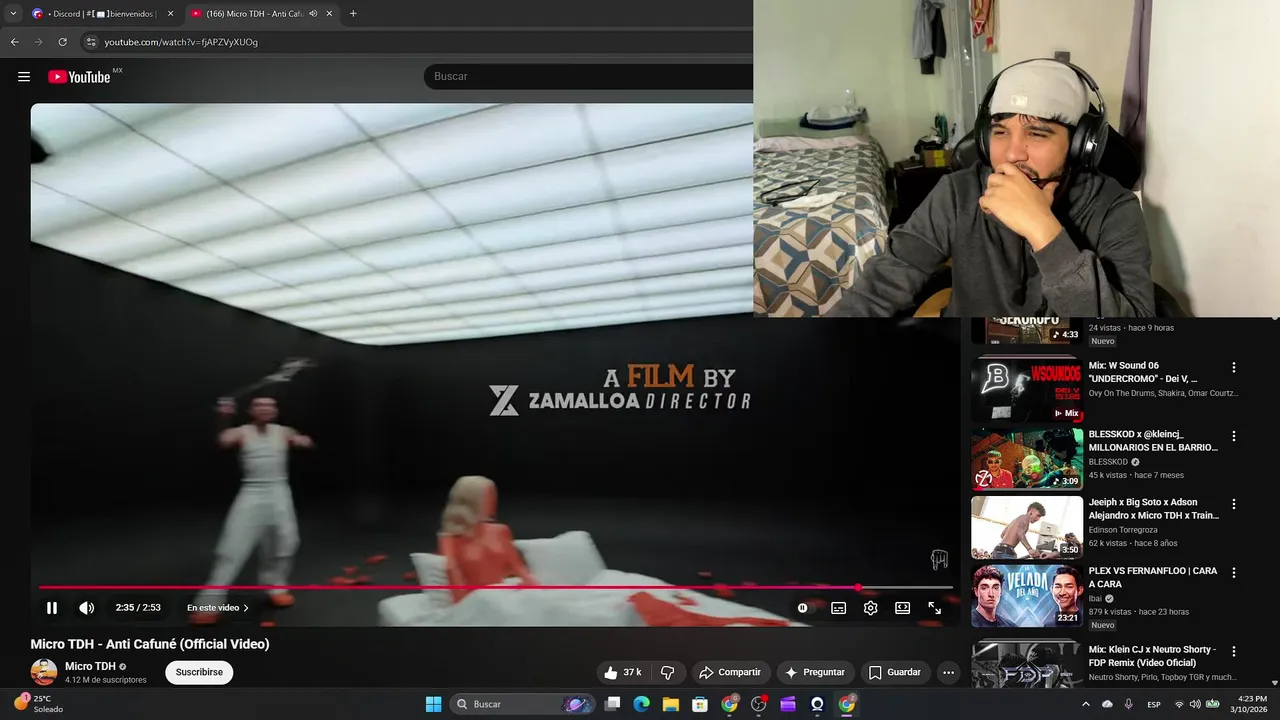Switch to theater mode

pos(902,608)
